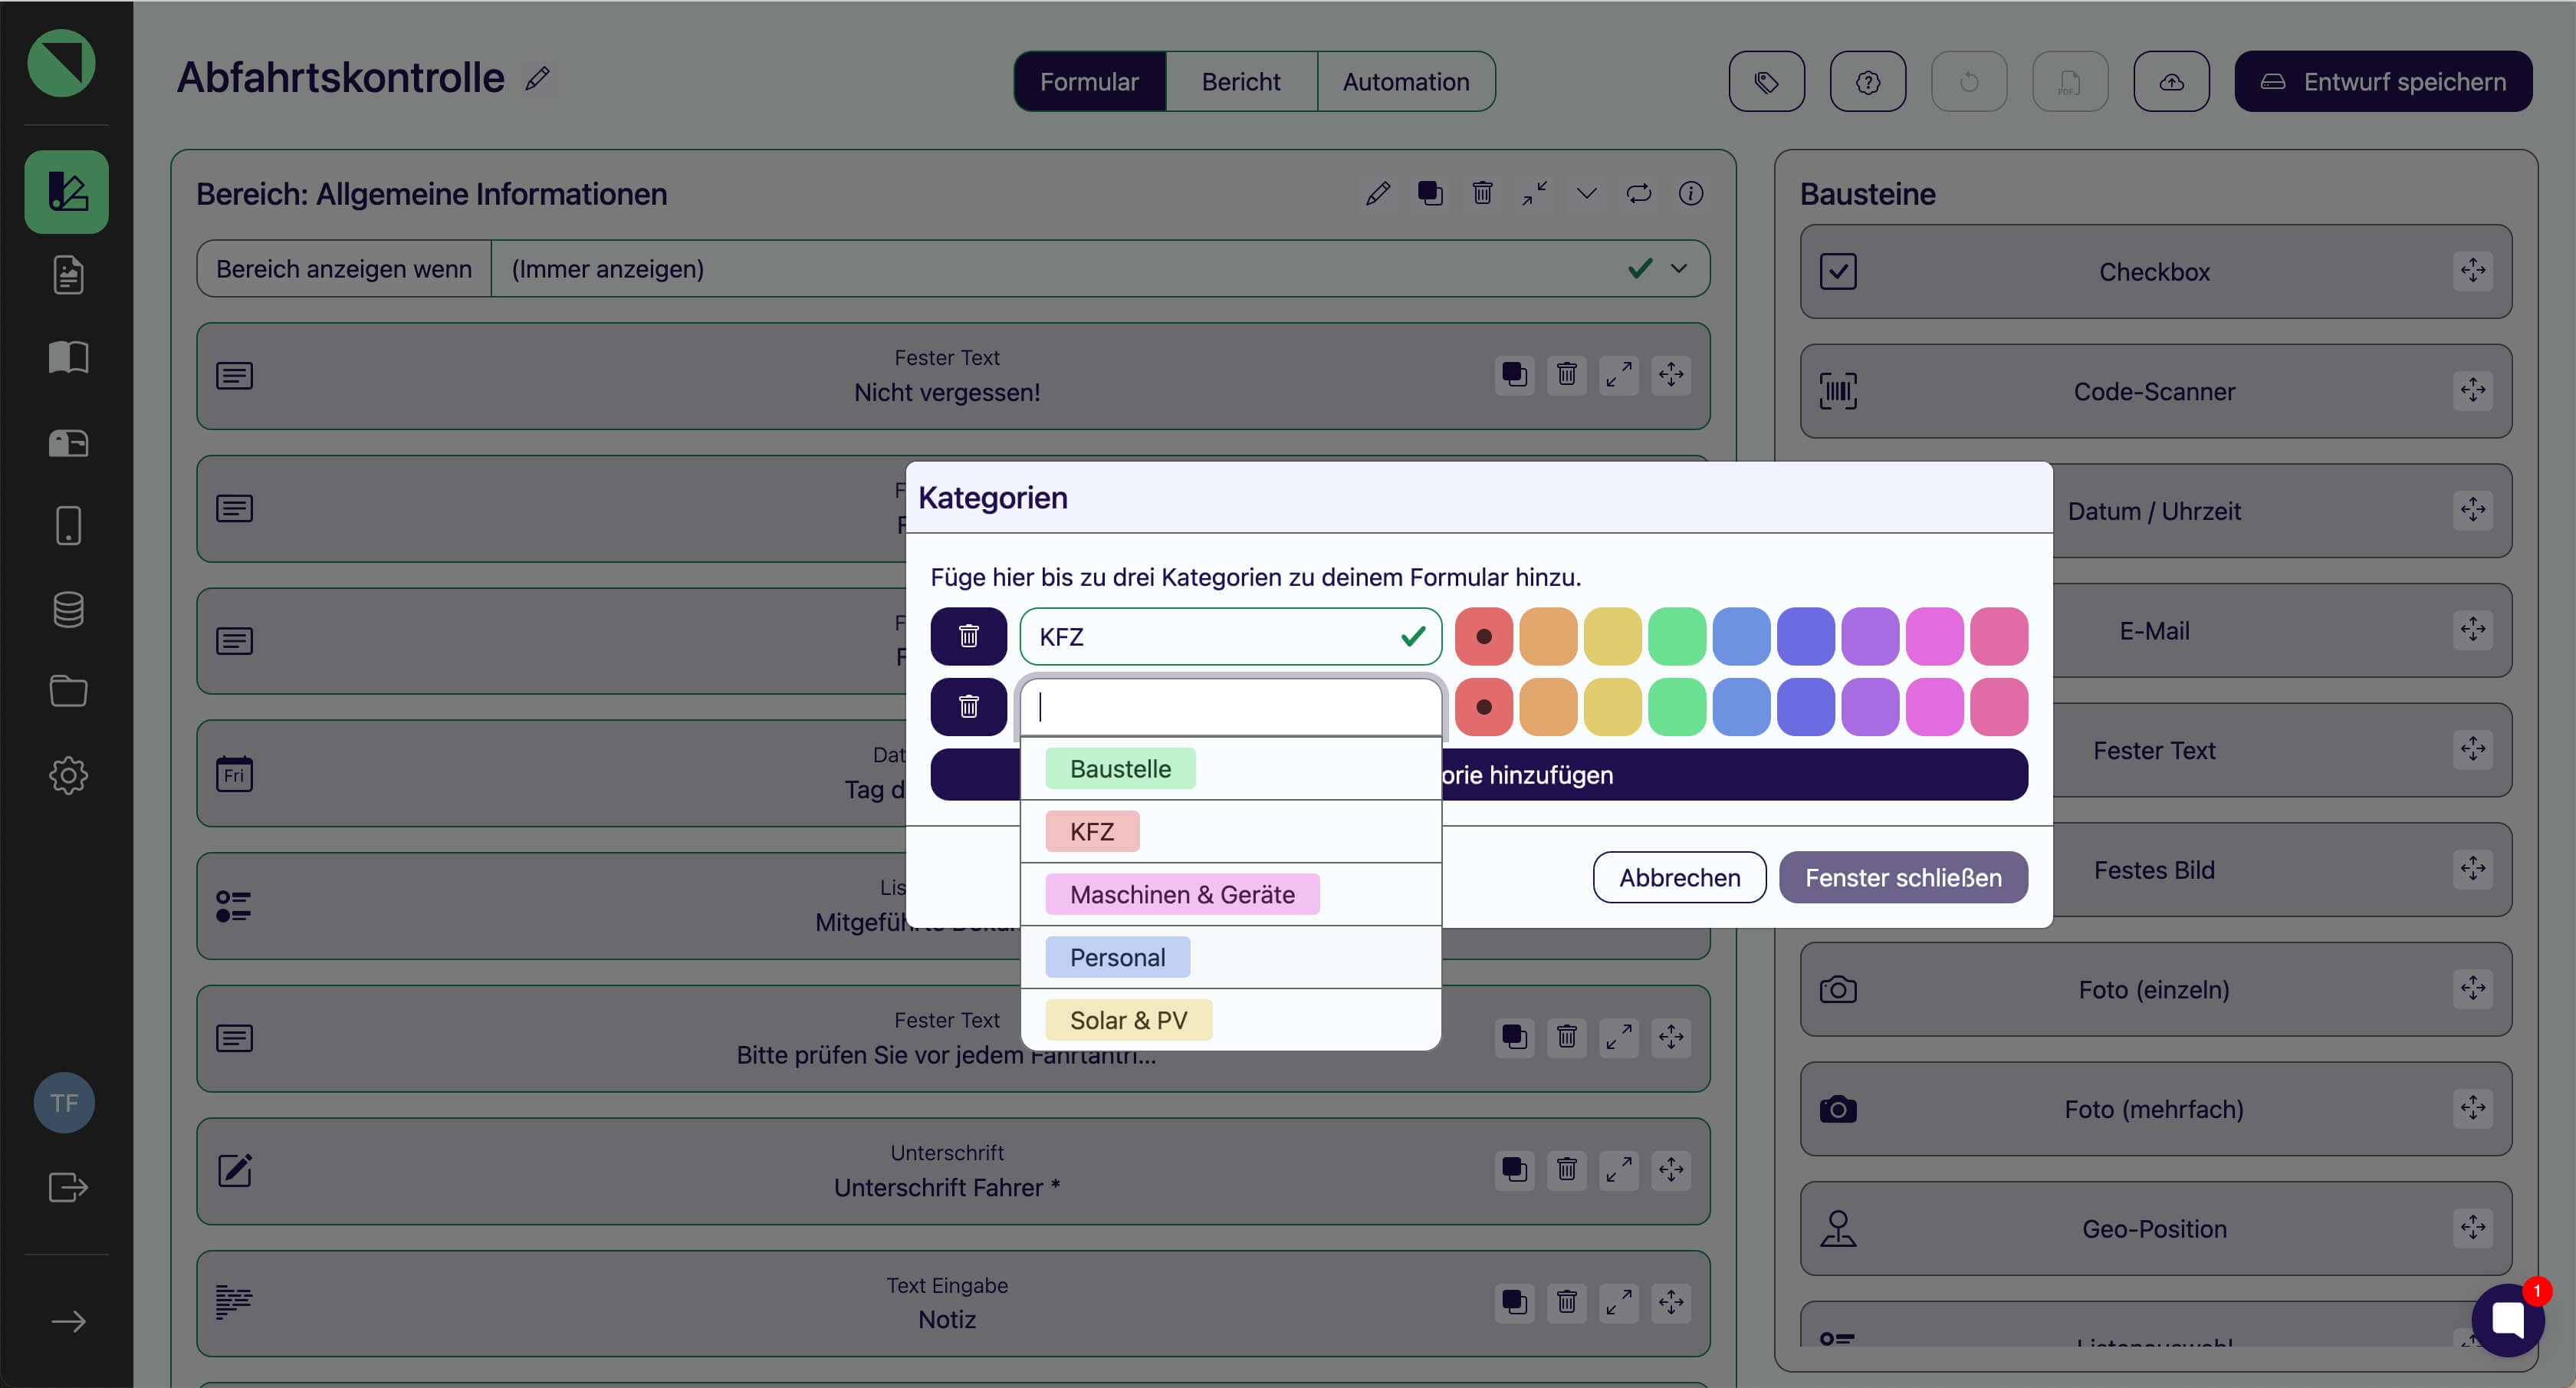The width and height of the screenshot is (2576, 1388).
Task: Choose Personal from suggestion list
Action: coord(1118,957)
